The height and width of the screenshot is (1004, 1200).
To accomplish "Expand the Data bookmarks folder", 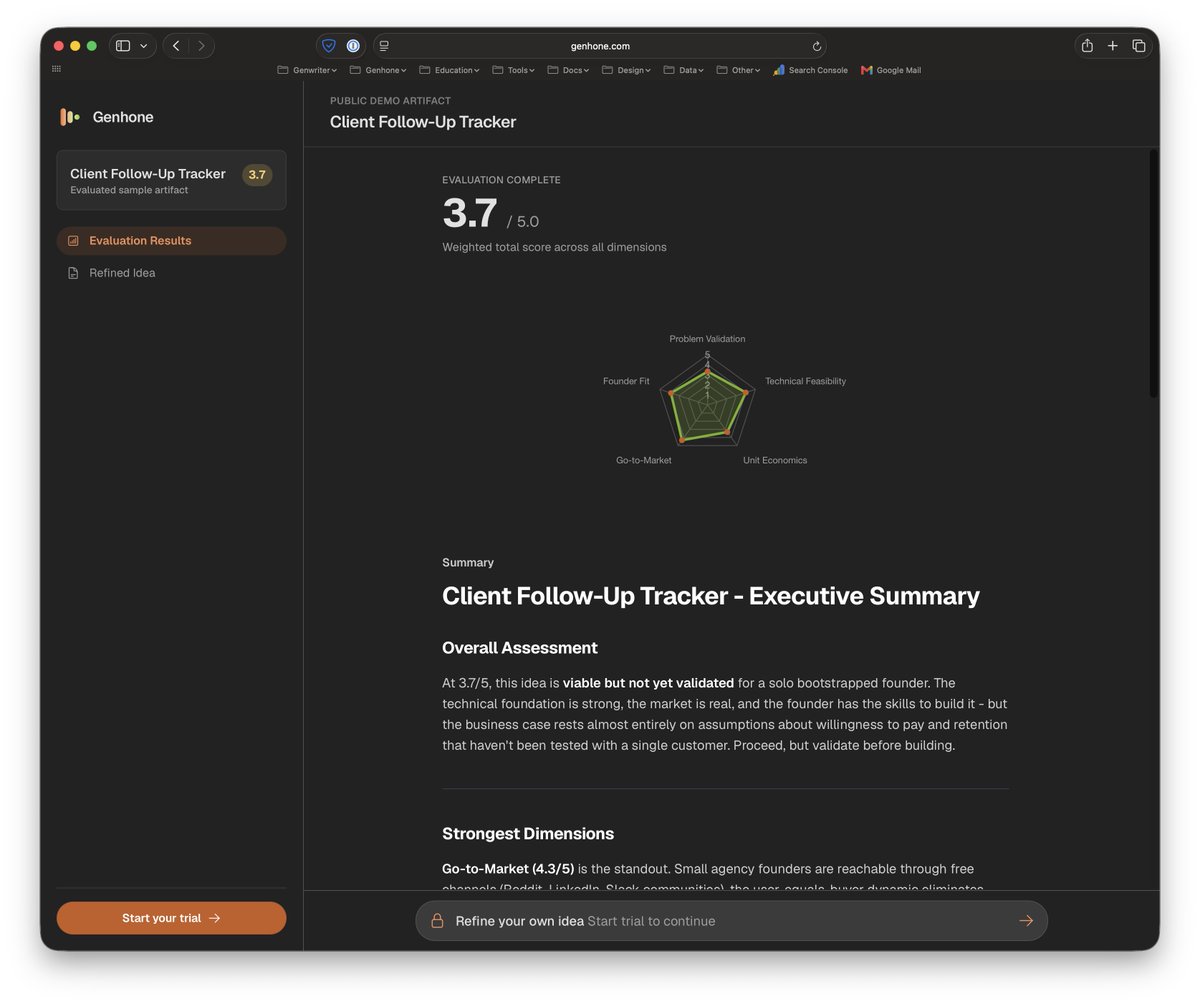I will pyautogui.click(x=683, y=70).
